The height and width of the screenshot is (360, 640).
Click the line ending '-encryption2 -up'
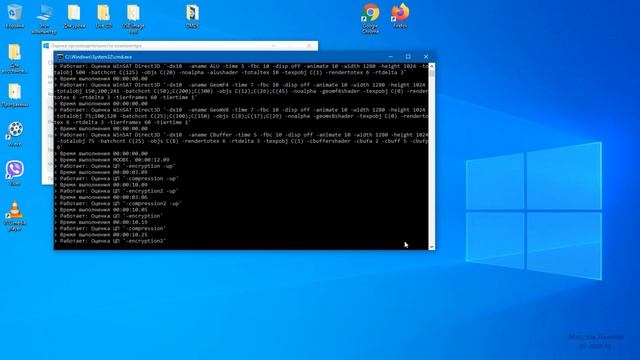116,191
